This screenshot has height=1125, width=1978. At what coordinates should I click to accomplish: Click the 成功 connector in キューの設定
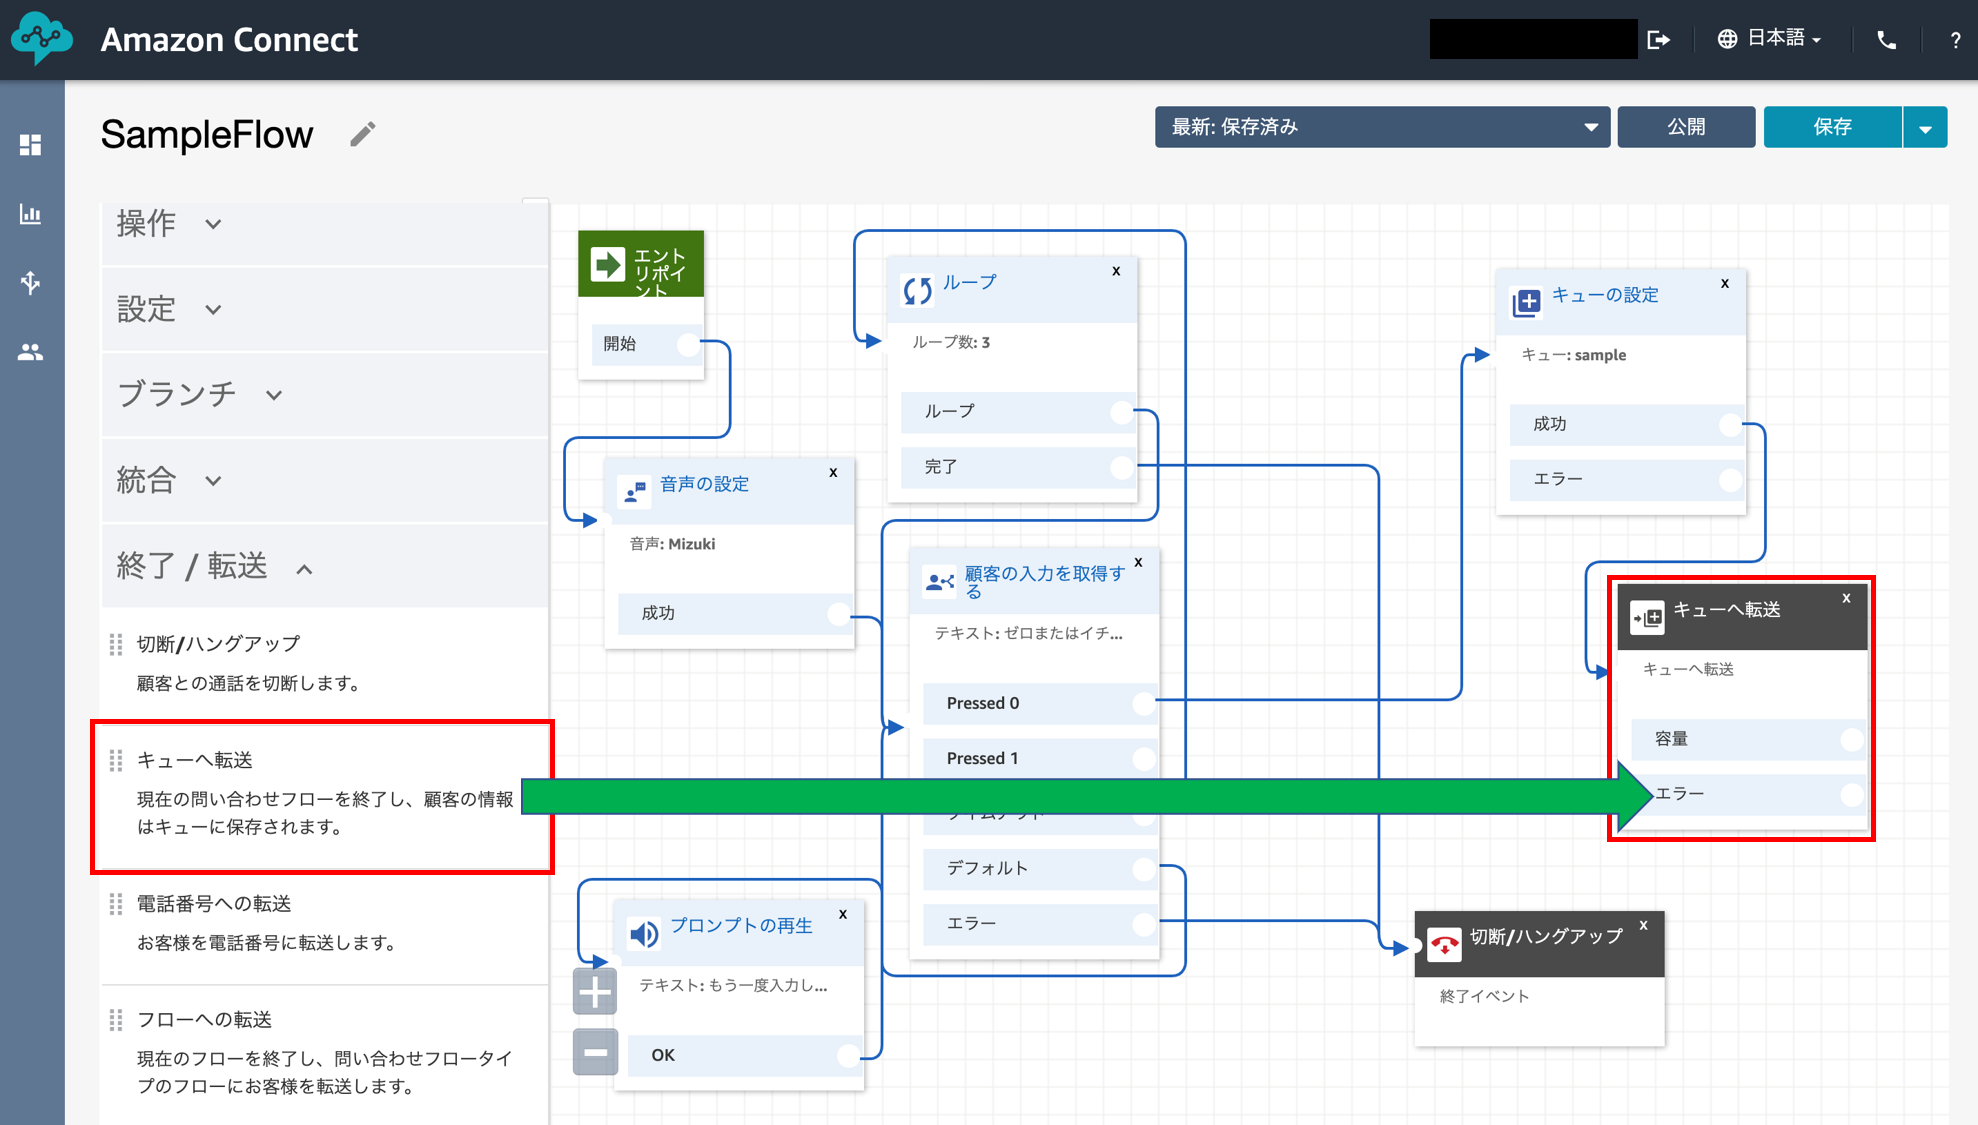1730,425
